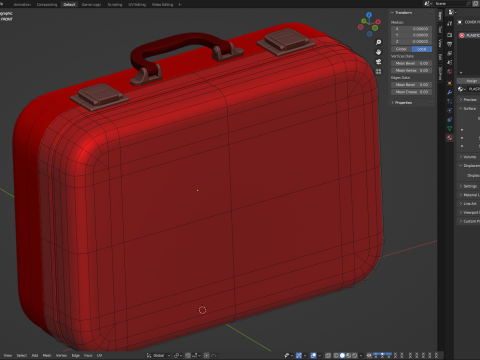Open the Output properties tab icon
The height and width of the screenshot is (360, 480).
449,44
